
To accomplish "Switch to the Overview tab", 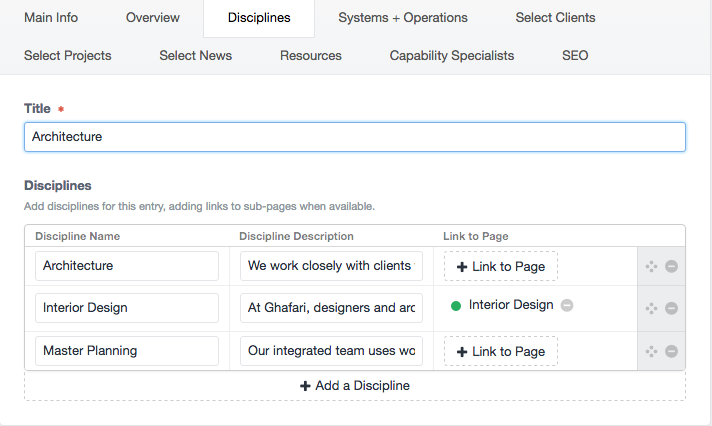I will click(153, 18).
